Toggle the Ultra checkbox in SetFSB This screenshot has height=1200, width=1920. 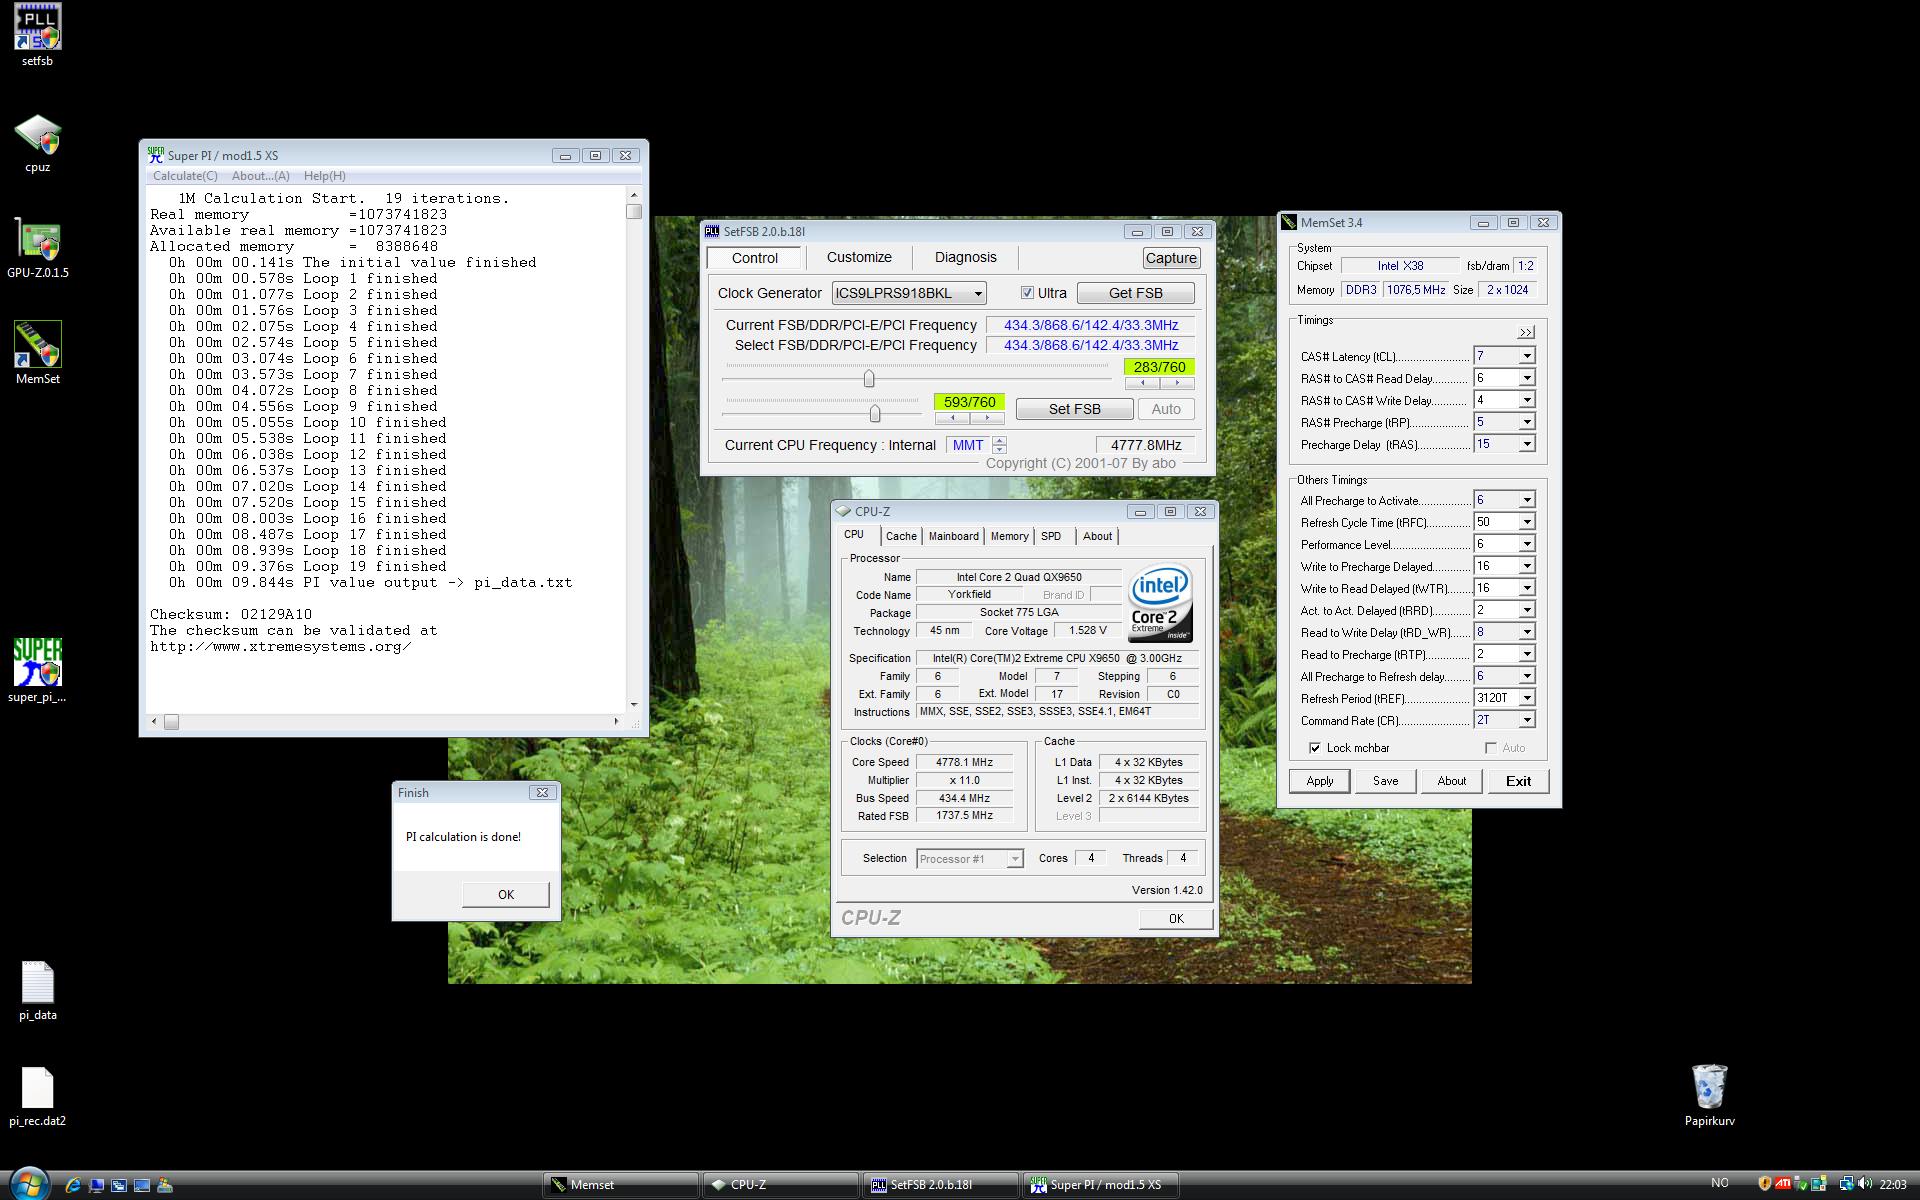point(1027,293)
